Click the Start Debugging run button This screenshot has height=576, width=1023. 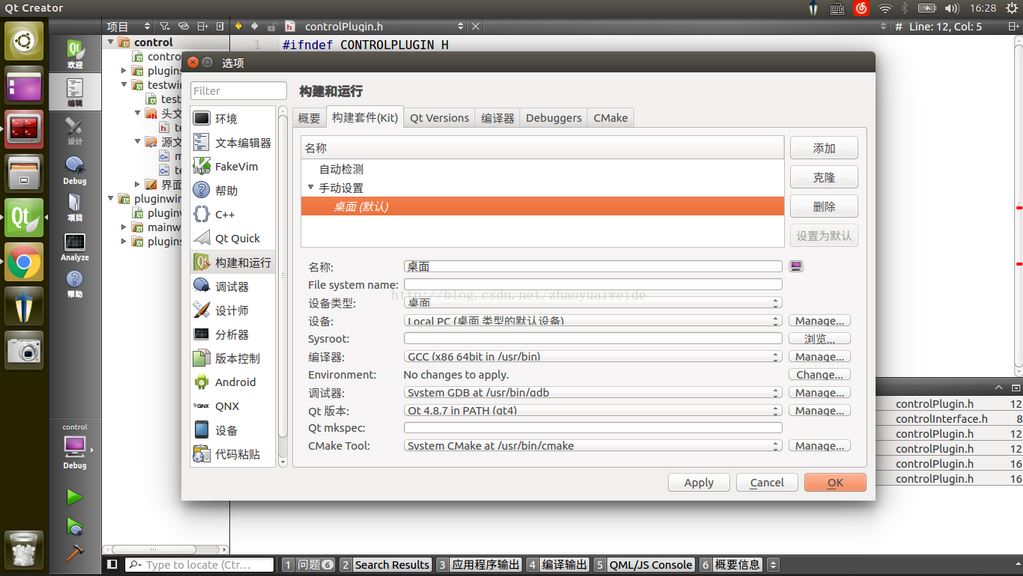click(x=74, y=526)
